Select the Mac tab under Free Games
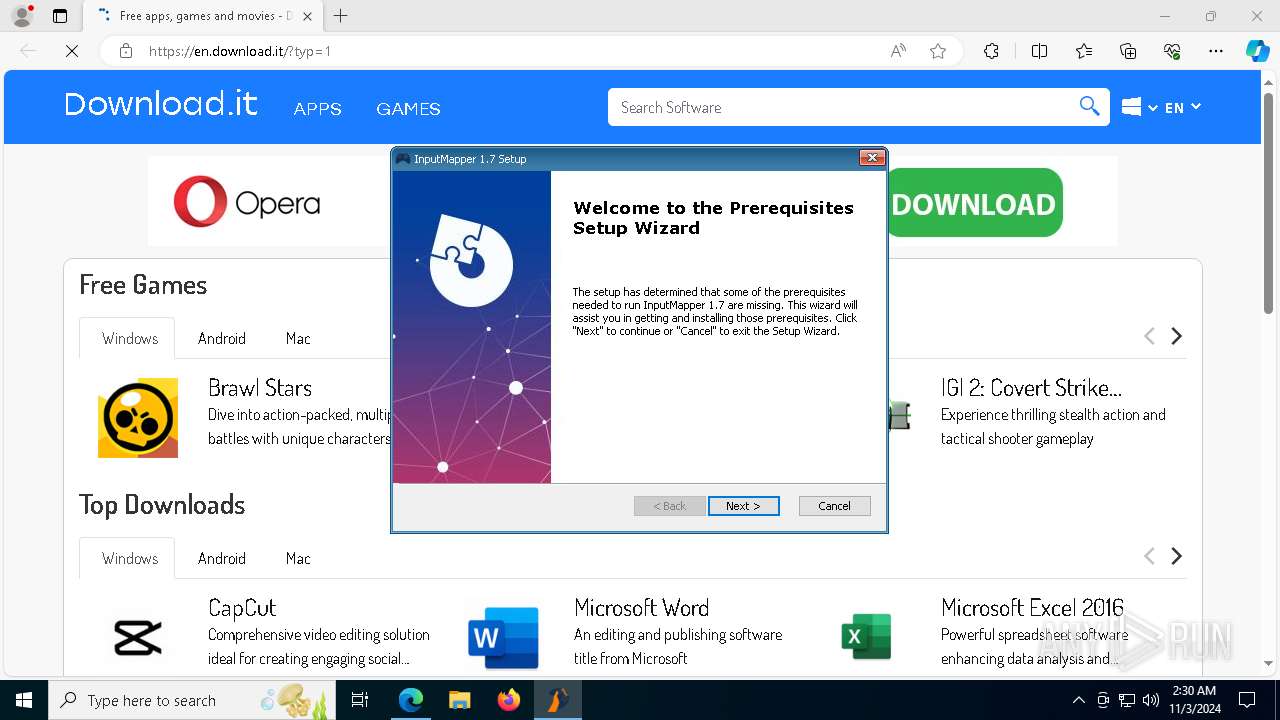This screenshot has width=1280, height=720. pyautogui.click(x=298, y=338)
